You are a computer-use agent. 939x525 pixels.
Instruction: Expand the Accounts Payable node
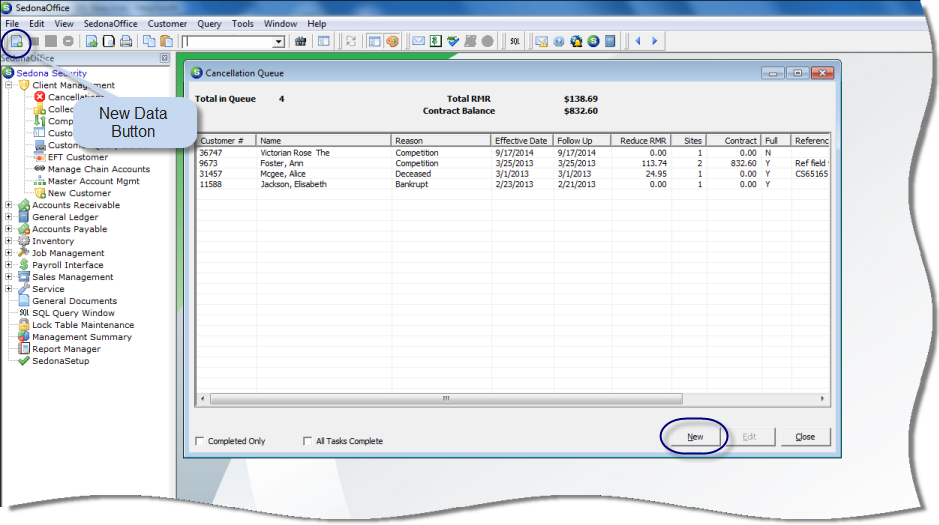click(x=8, y=229)
